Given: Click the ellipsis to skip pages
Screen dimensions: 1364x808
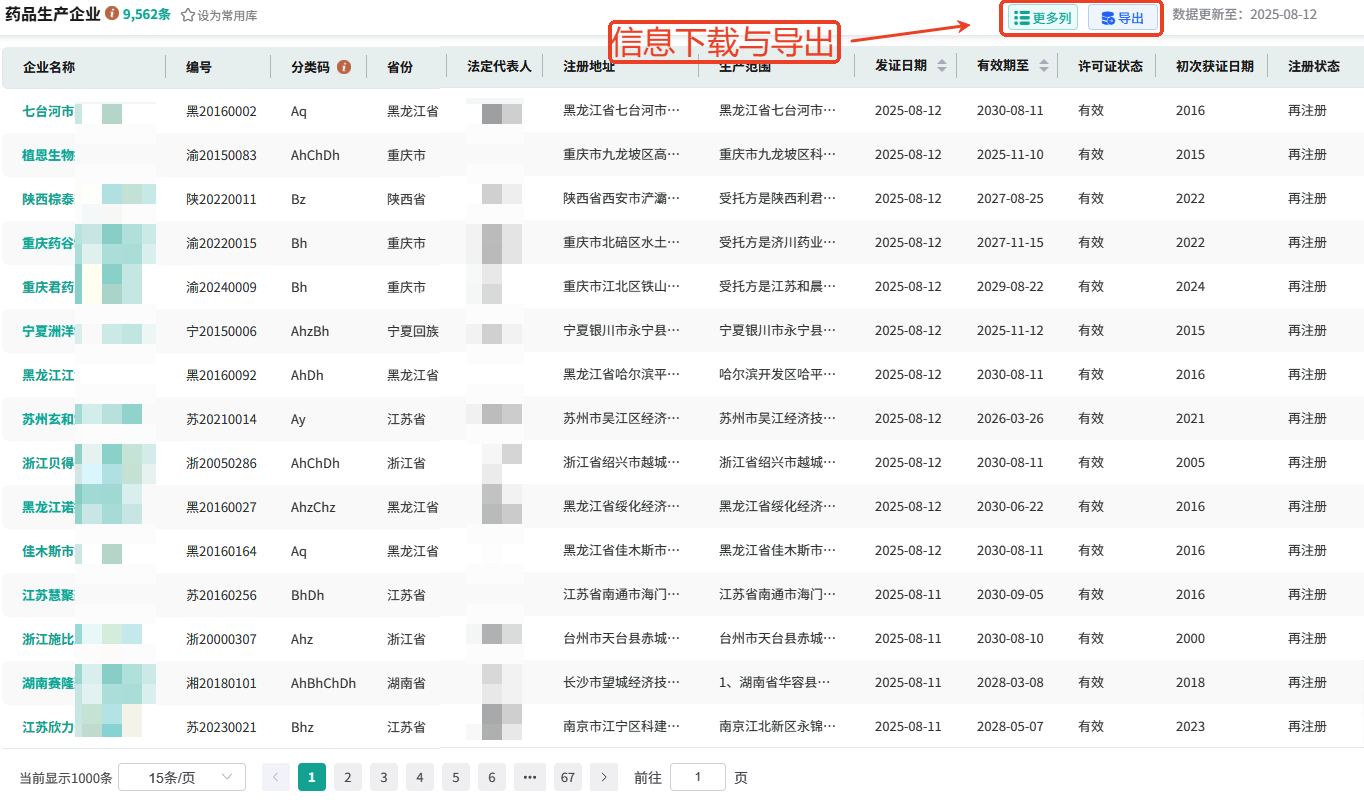Looking at the screenshot, I should pyautogui.click(x=530, y=777).
